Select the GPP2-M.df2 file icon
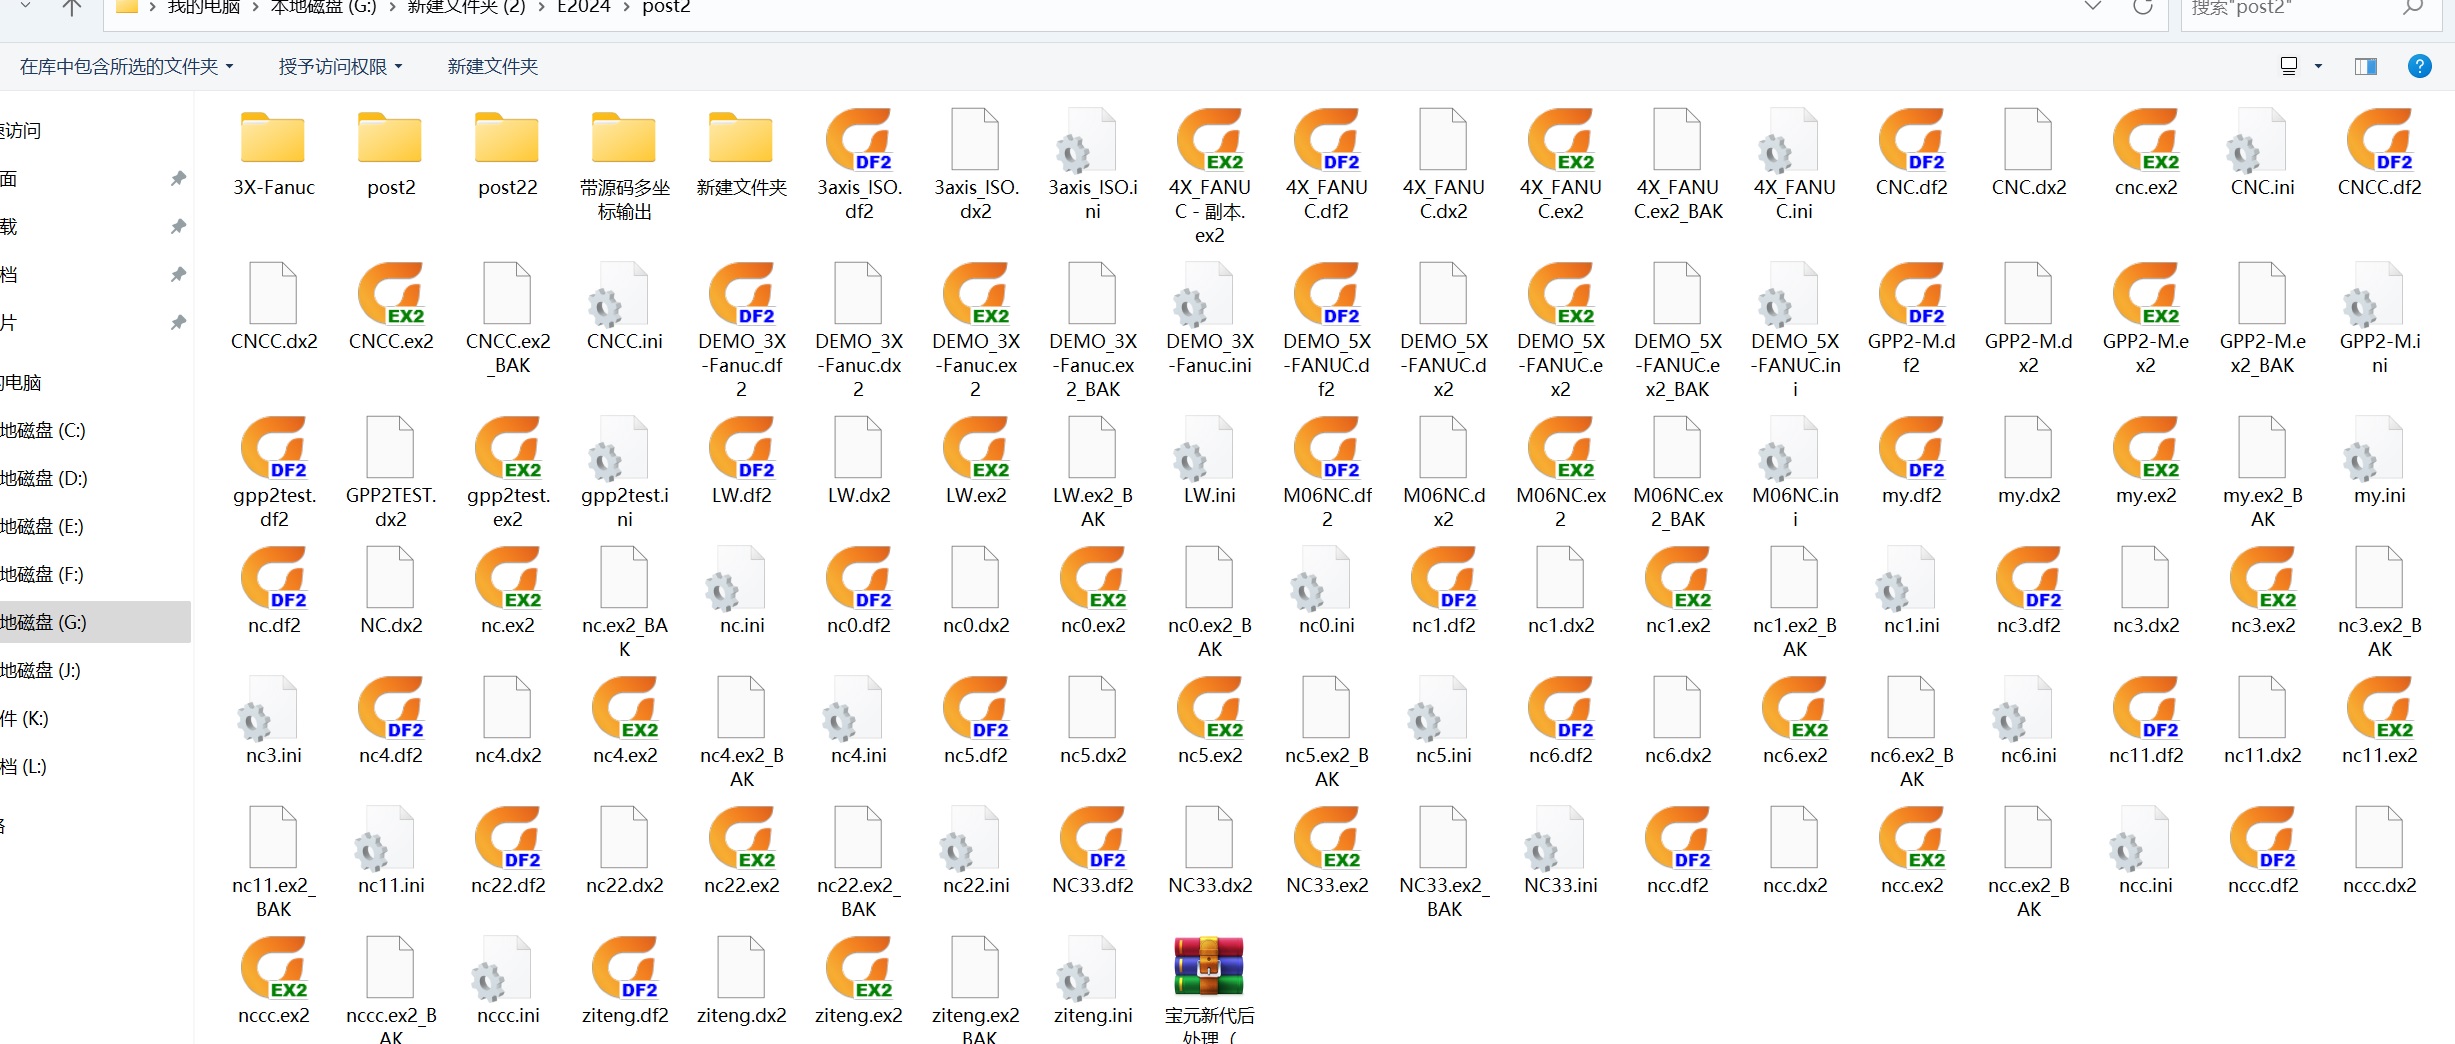Viewport: 2455px width, 1044px height. coord(1912,293)
